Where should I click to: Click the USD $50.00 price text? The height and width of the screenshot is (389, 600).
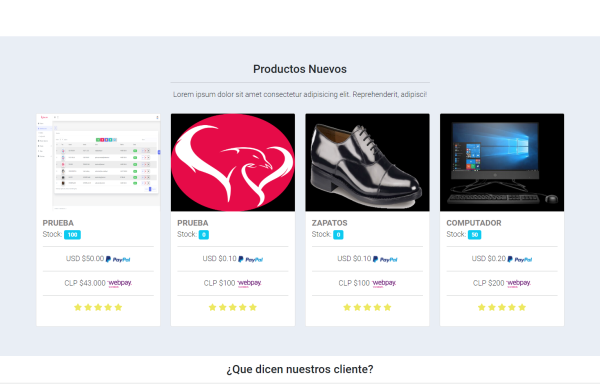coord(85,259)
